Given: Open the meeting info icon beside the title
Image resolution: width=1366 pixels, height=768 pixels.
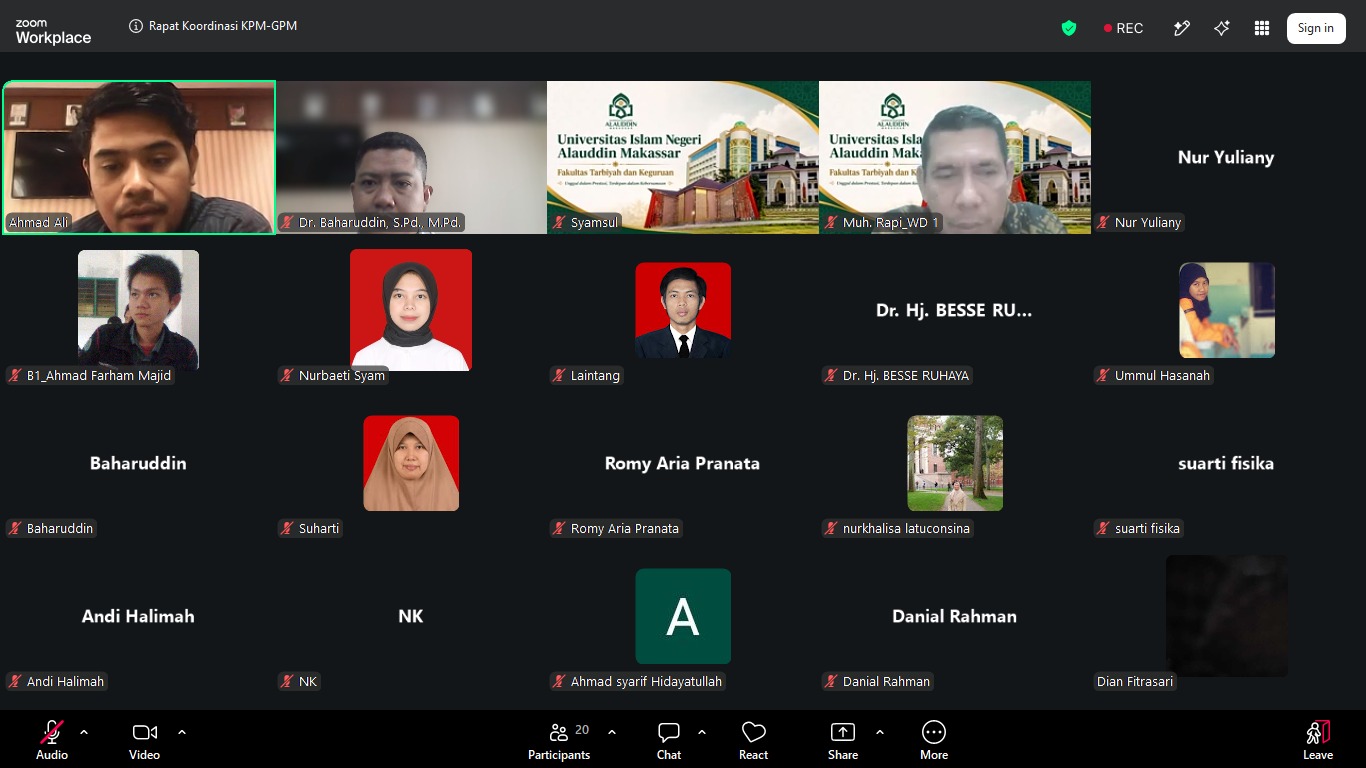Looking at the screenshot, I should pos(136,26).
